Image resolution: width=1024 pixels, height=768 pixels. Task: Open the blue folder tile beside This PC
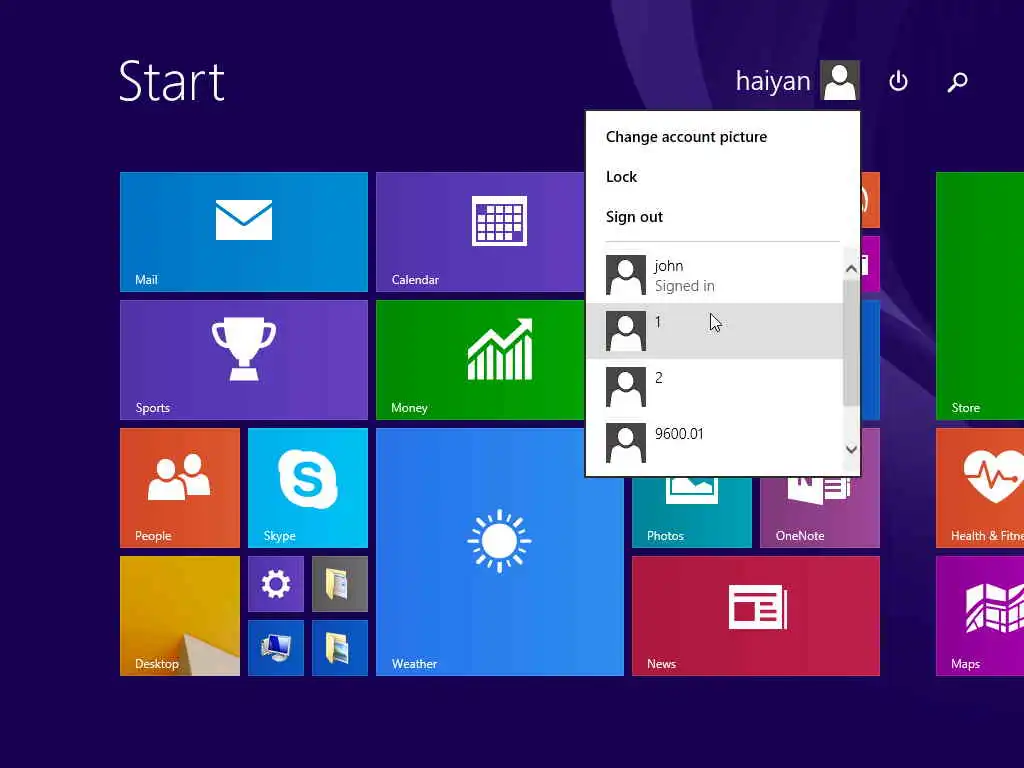tap(340, 648)
